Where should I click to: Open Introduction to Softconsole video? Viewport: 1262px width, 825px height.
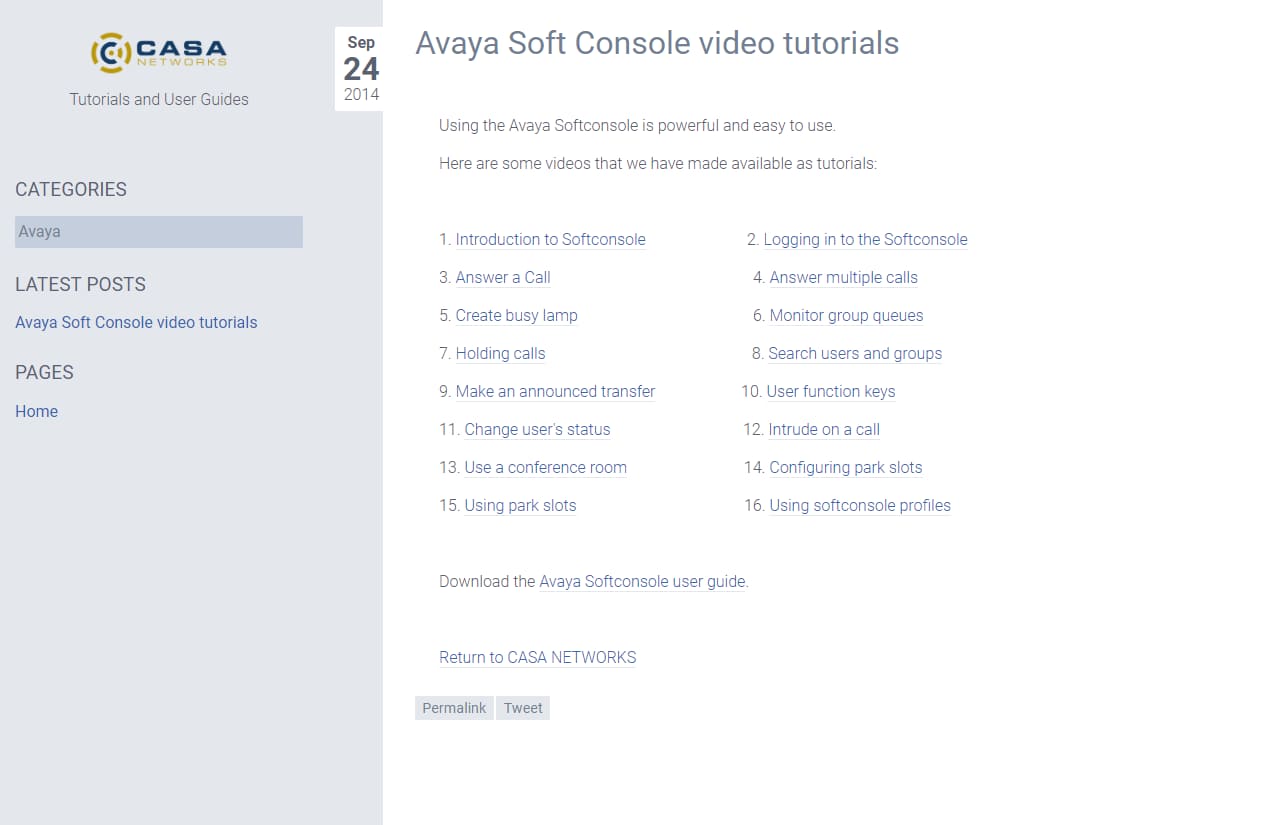point(550,240)
